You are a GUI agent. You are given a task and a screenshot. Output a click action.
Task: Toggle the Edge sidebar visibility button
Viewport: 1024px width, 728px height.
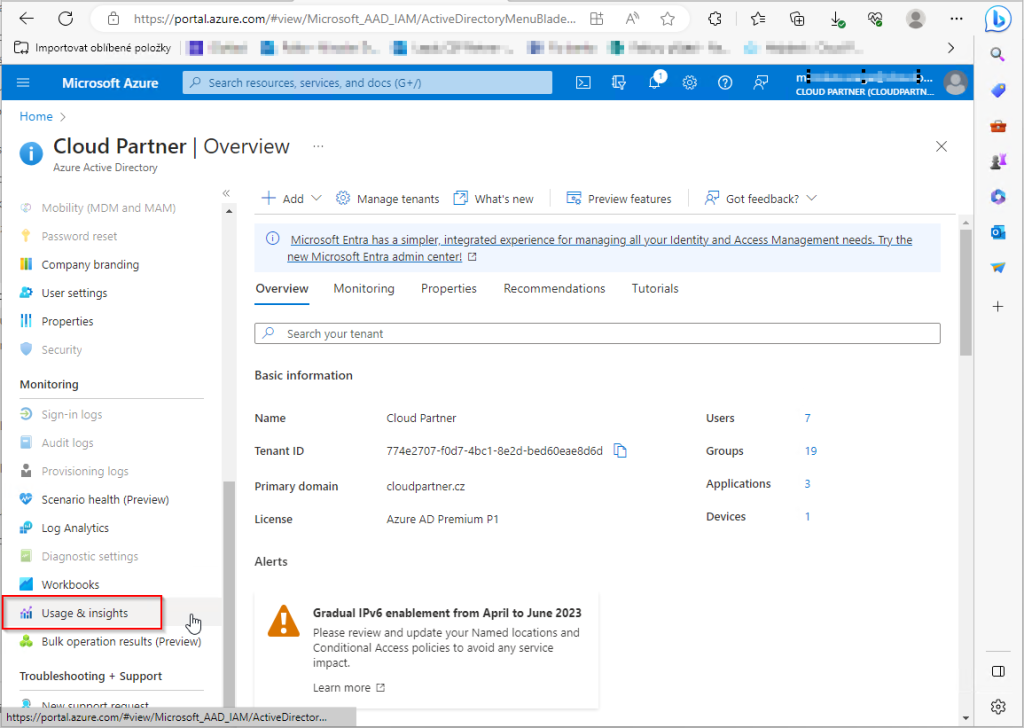pyautogui.click(x=998, y=671)
